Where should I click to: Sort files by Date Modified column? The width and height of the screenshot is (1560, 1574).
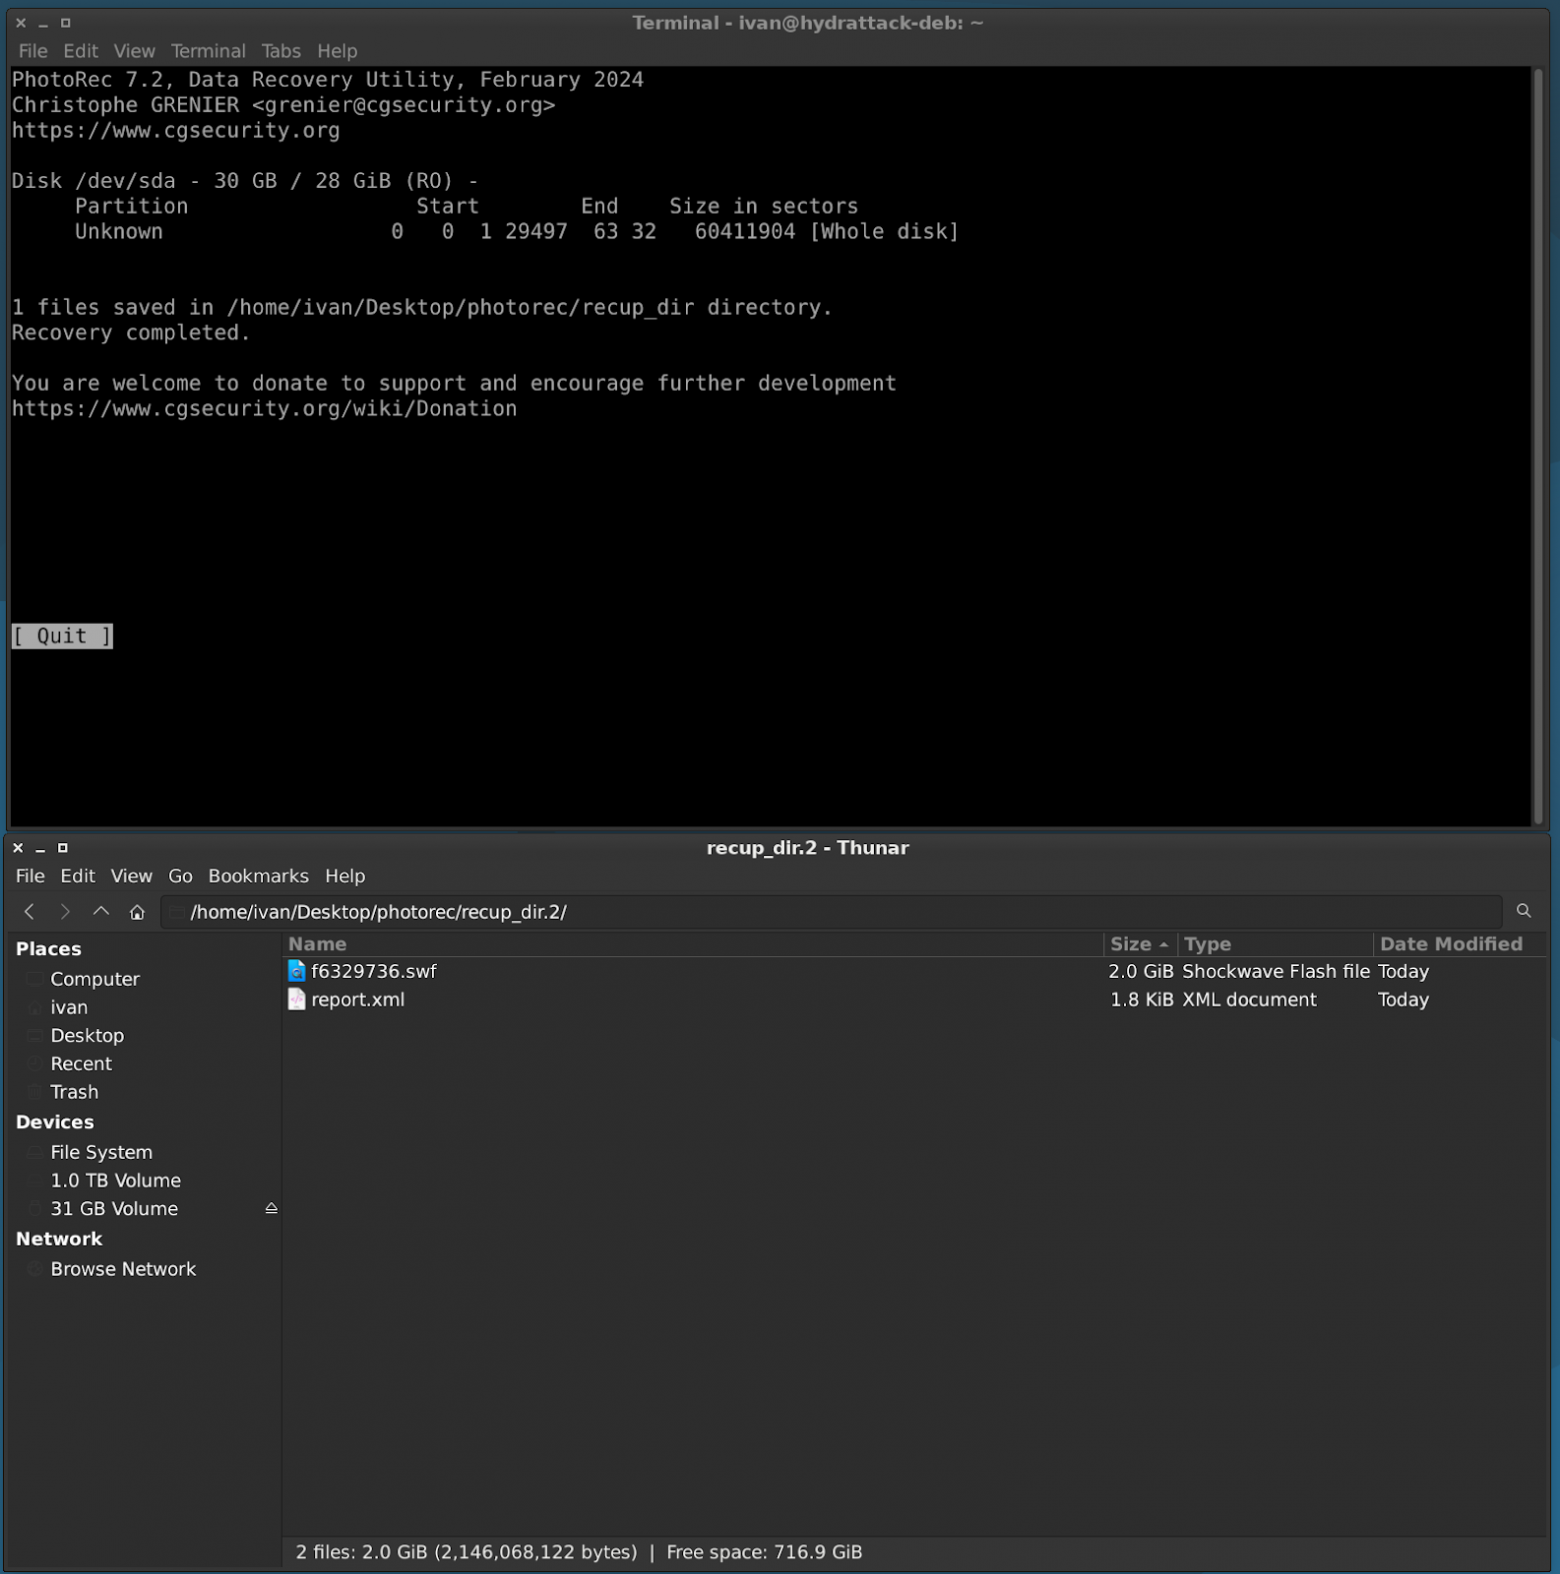(1460, 944)
